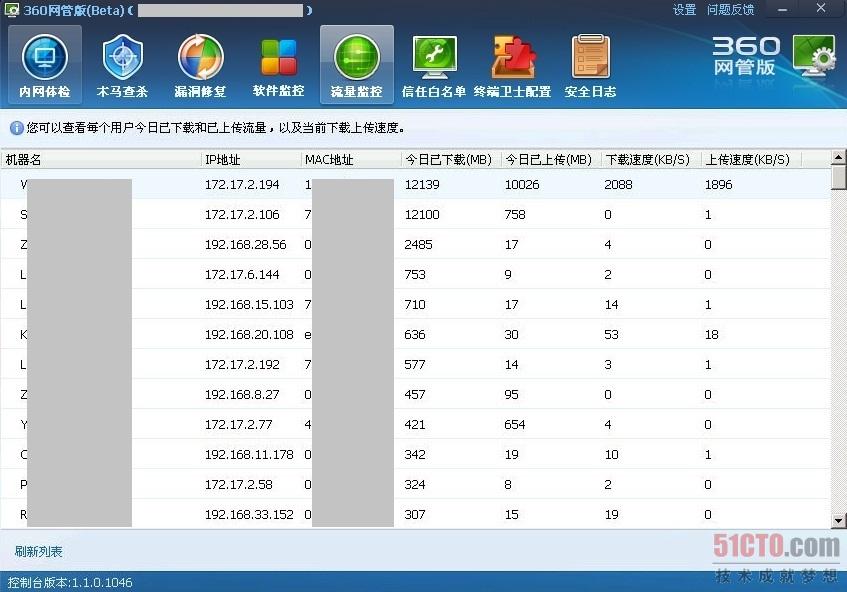Click the download value 12100
847x592 pixels.
[422, 214]
